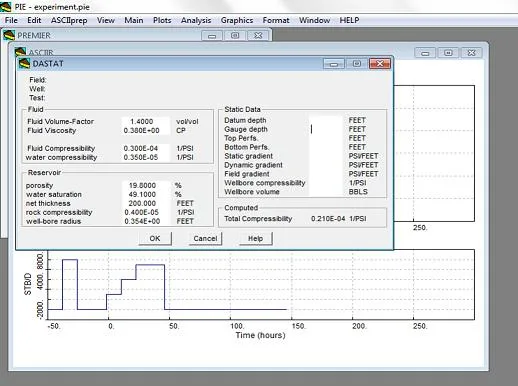Viewport: 518px width, 386px height.
Task: Open the Format menu
Action: 276,20
